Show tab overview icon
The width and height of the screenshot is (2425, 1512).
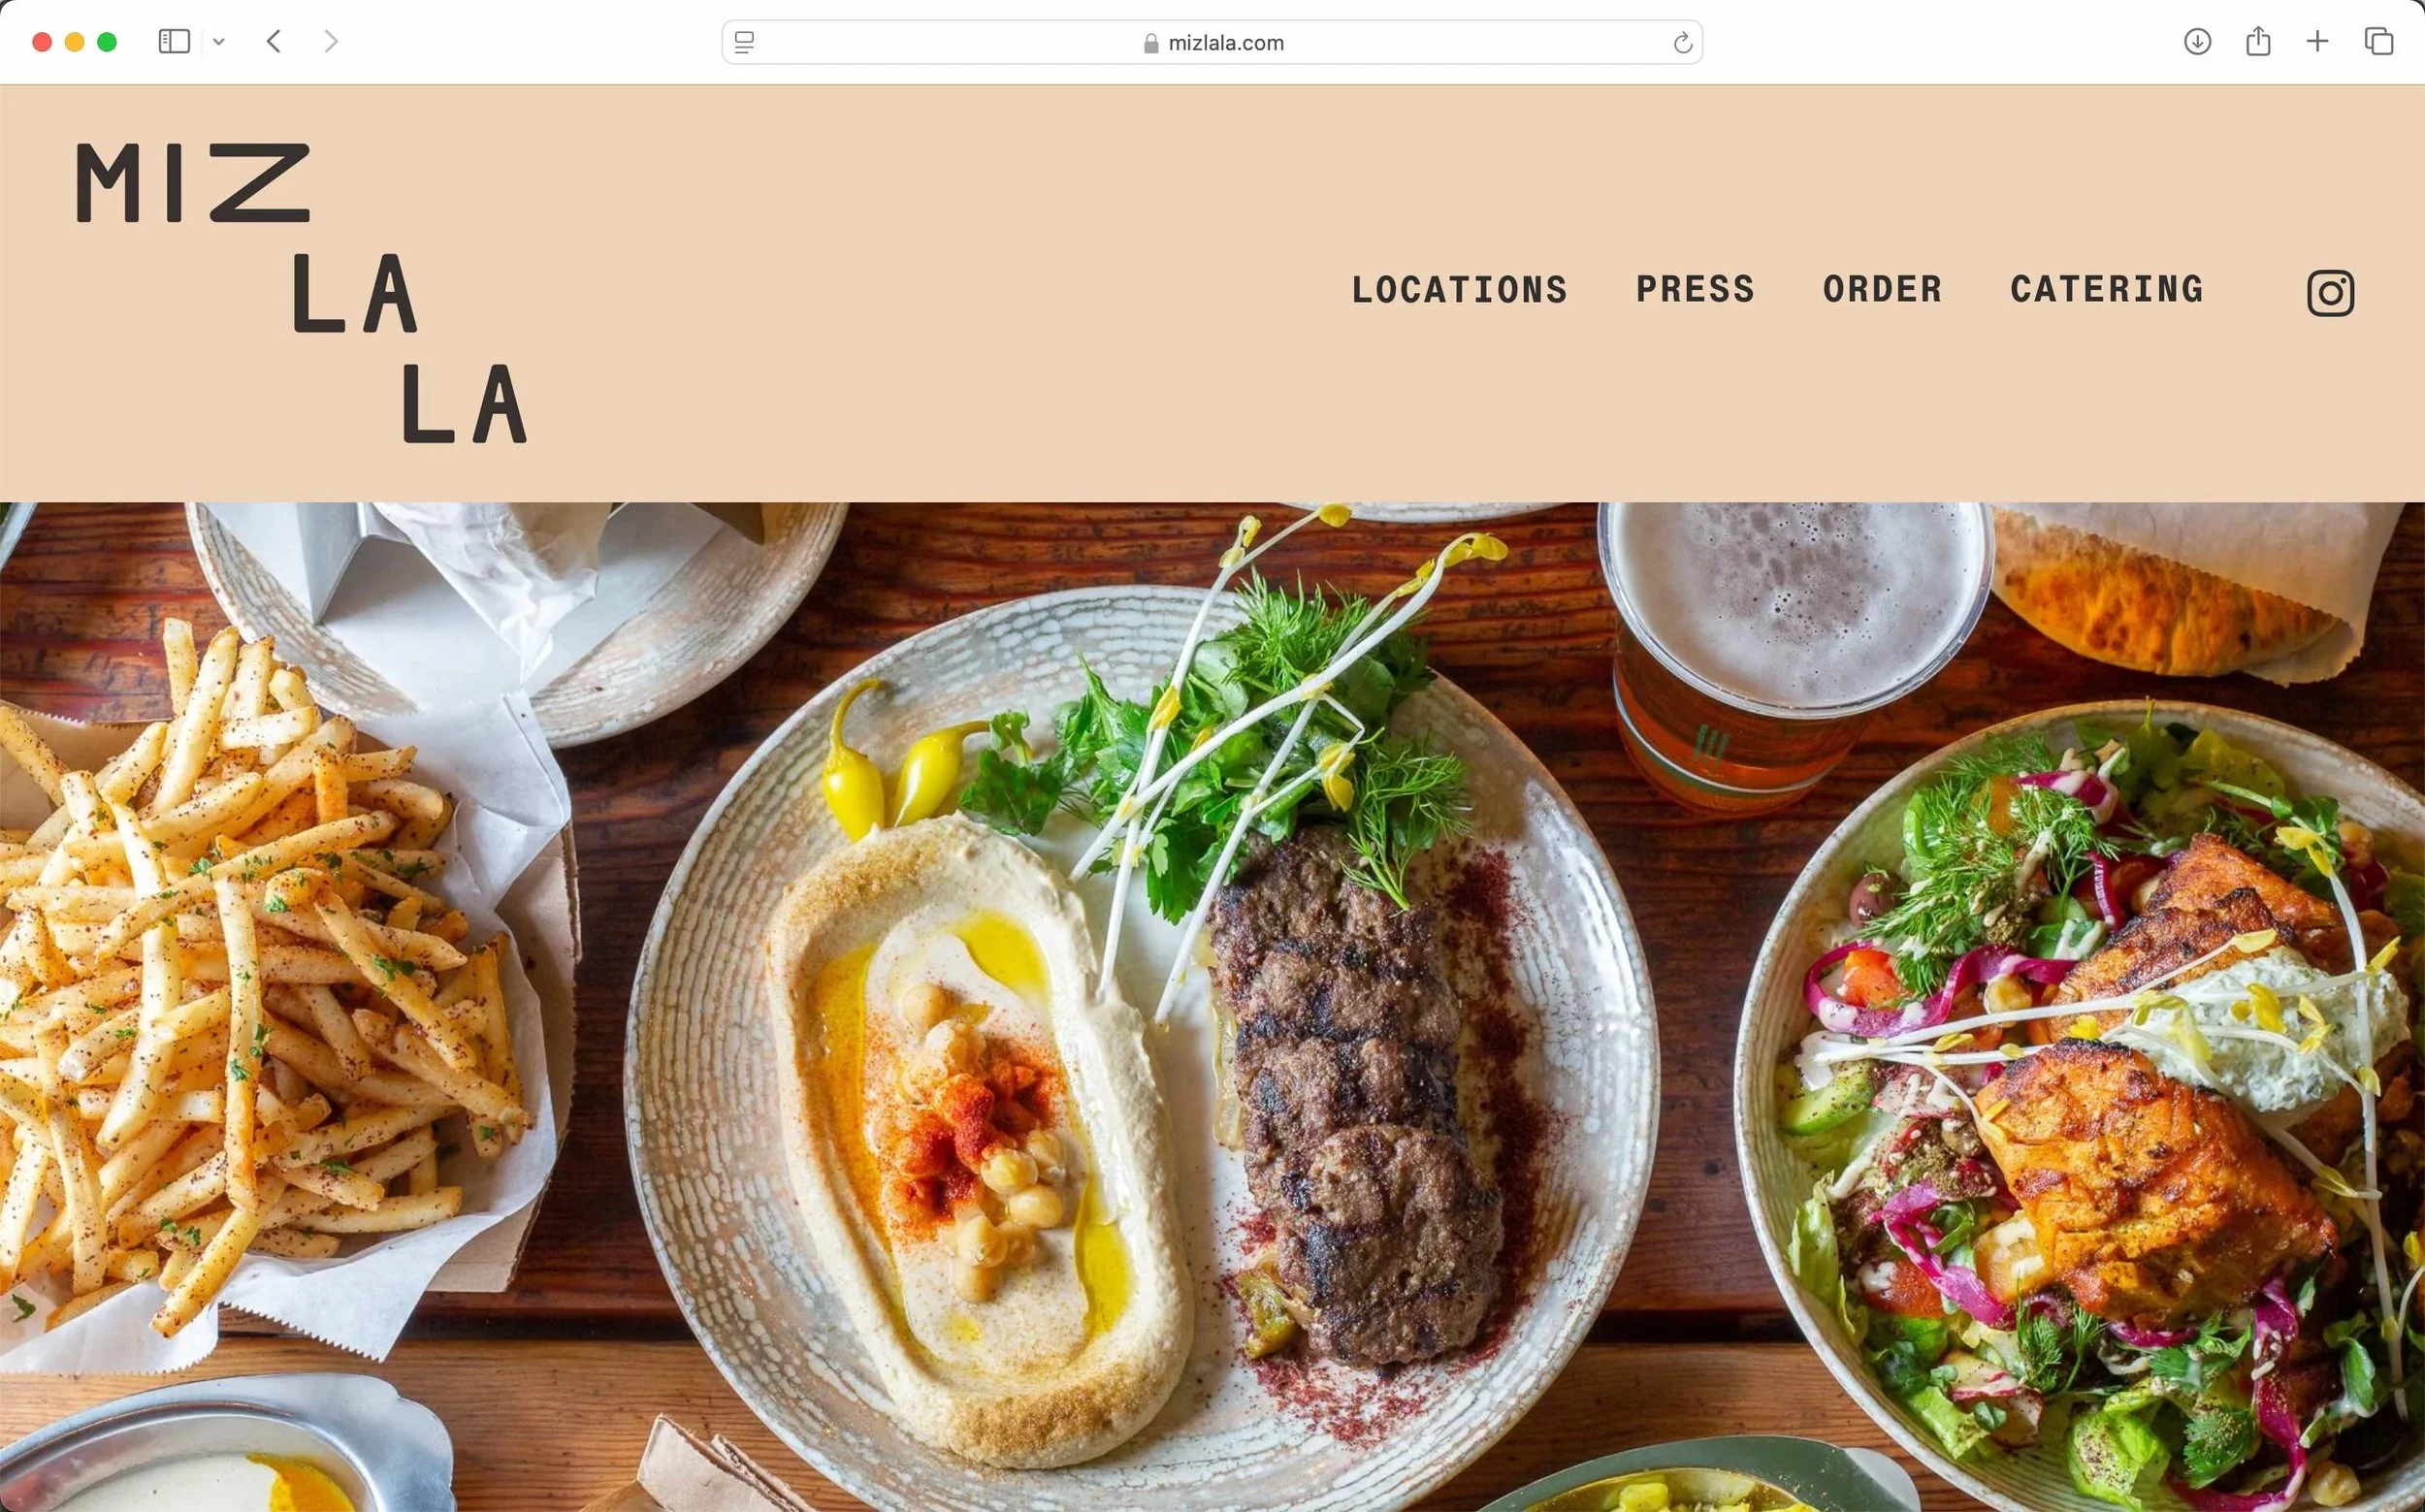tap(2378, 42)
